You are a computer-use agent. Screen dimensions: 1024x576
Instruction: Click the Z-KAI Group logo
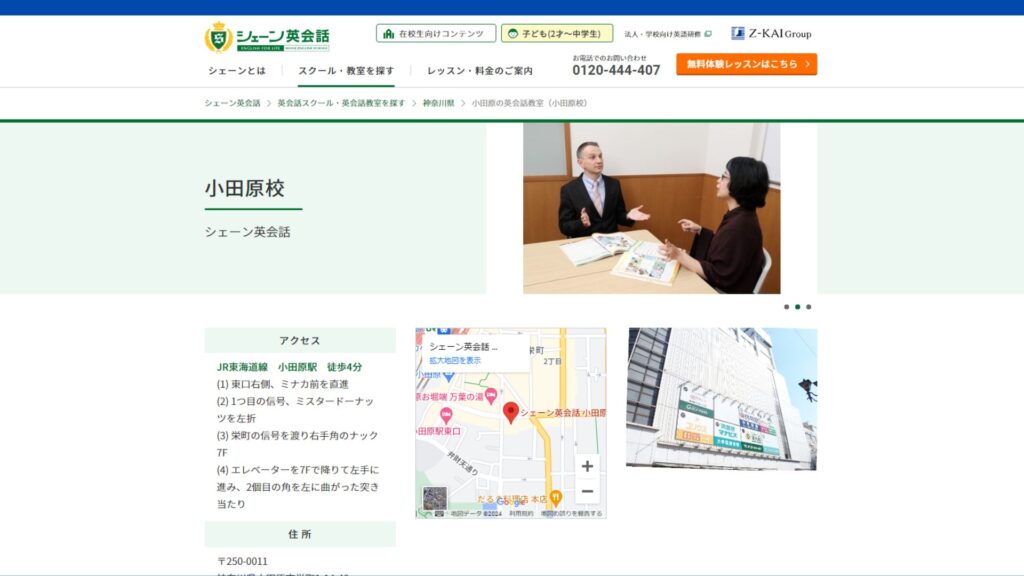pyautogui.click(x=771, y=33)
